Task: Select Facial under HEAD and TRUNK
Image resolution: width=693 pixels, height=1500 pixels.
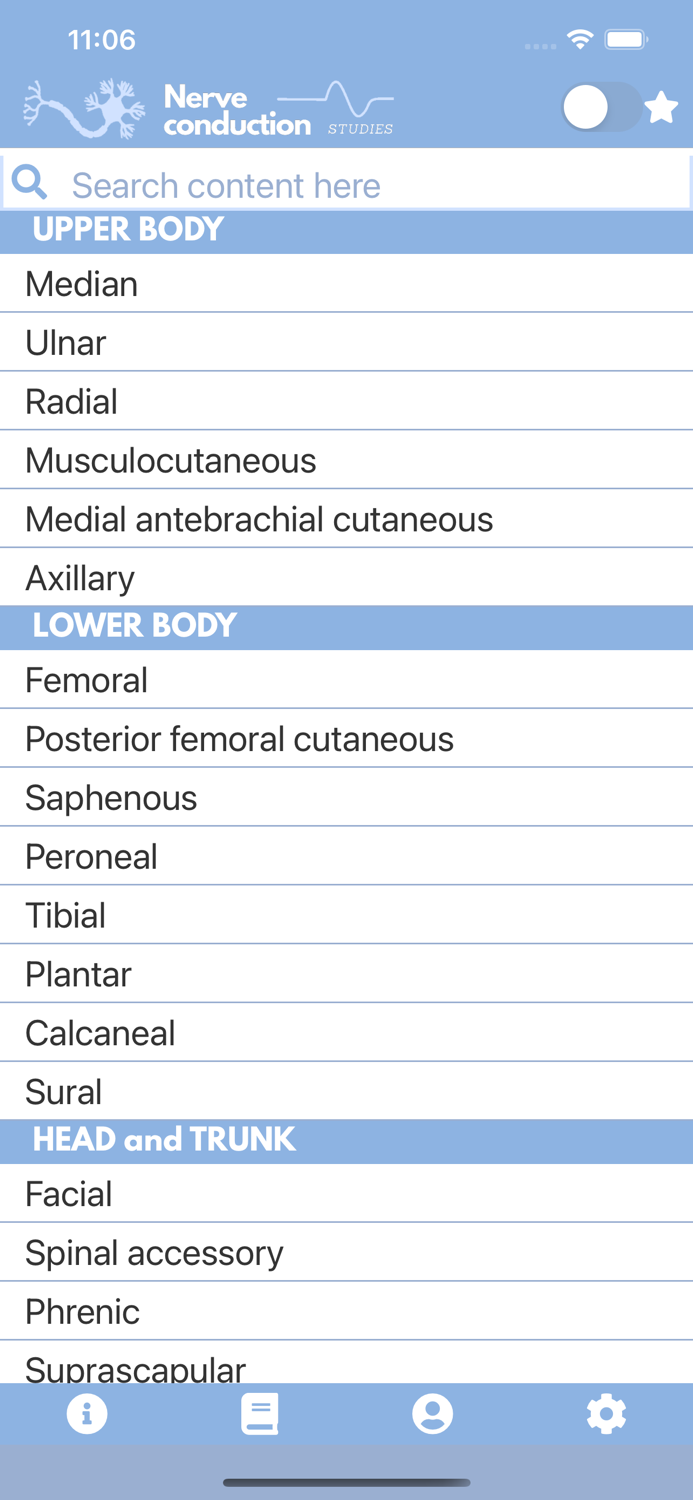Action: coord(346,1193)
